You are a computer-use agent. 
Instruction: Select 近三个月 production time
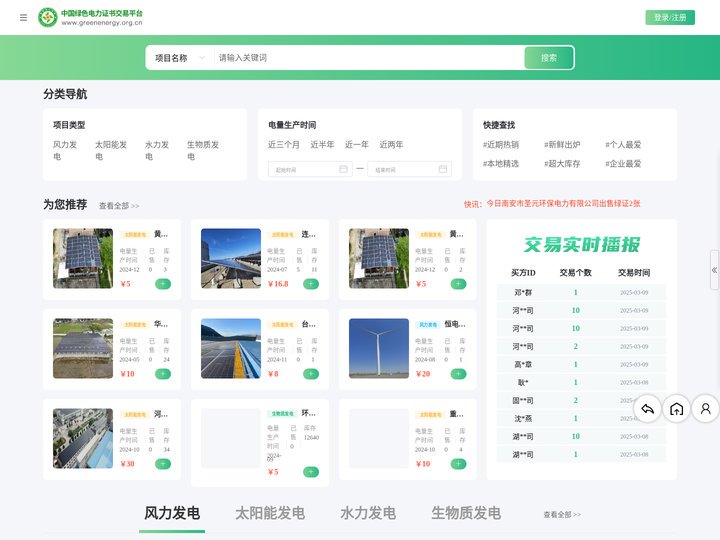[x=284, y=145]
